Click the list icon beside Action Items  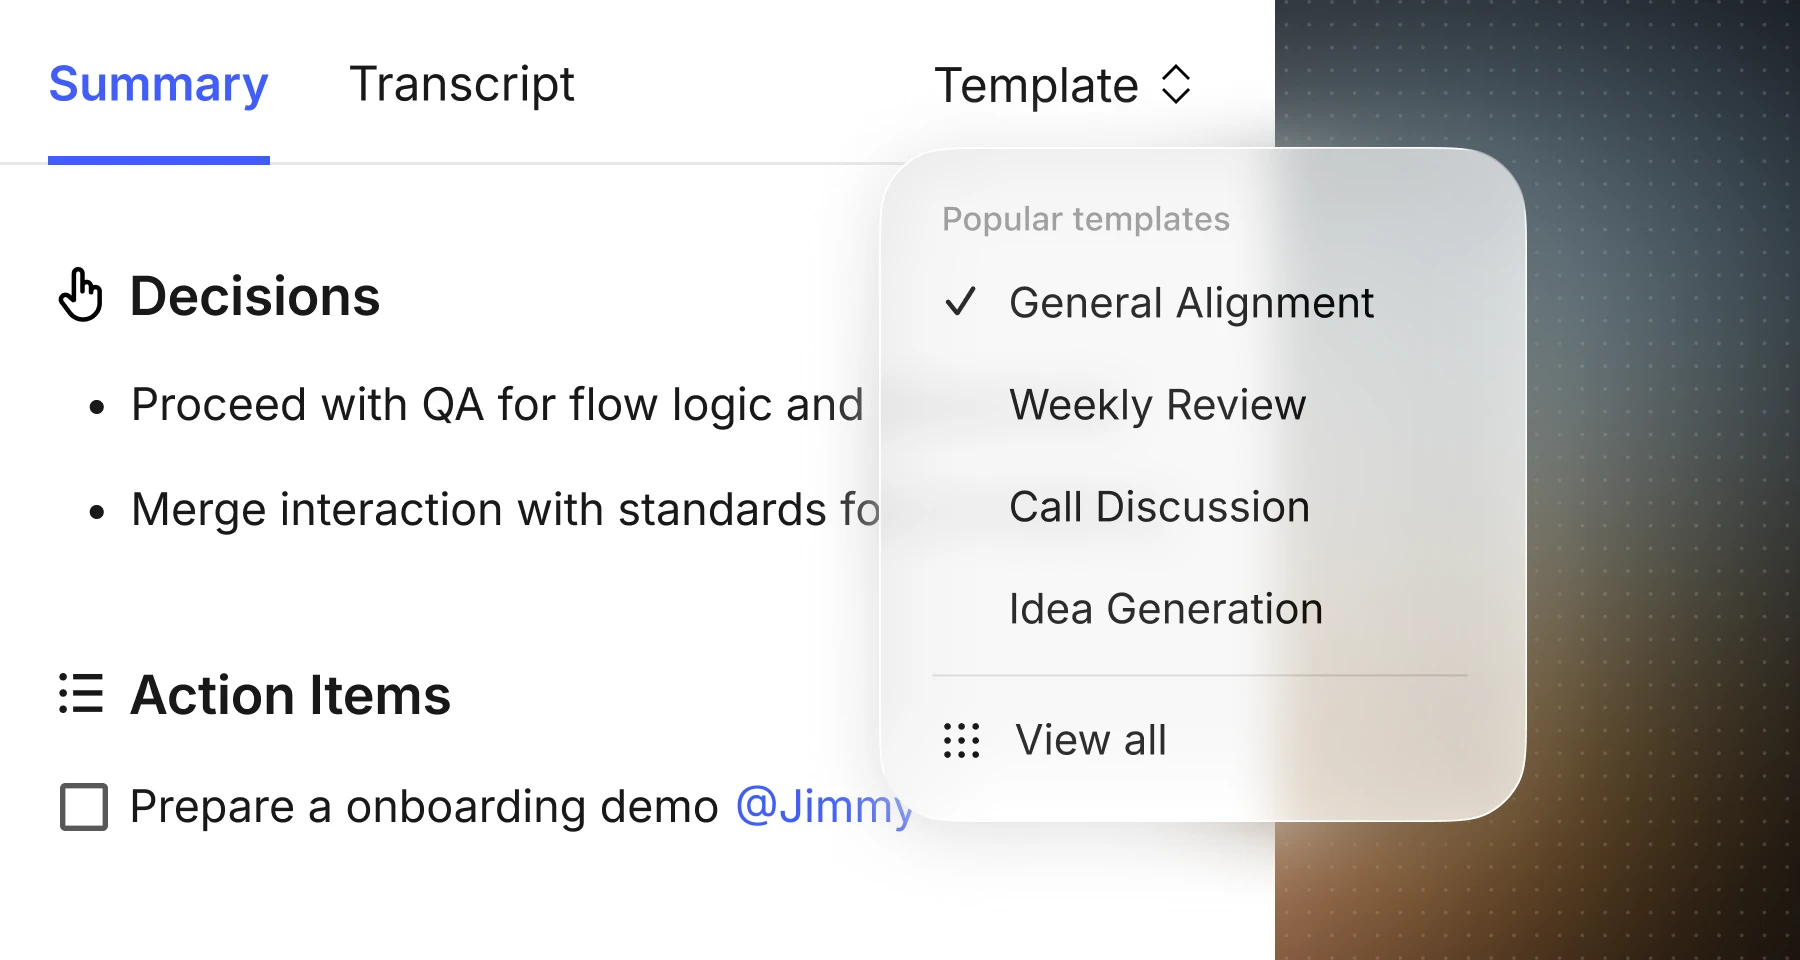(81, 694)
